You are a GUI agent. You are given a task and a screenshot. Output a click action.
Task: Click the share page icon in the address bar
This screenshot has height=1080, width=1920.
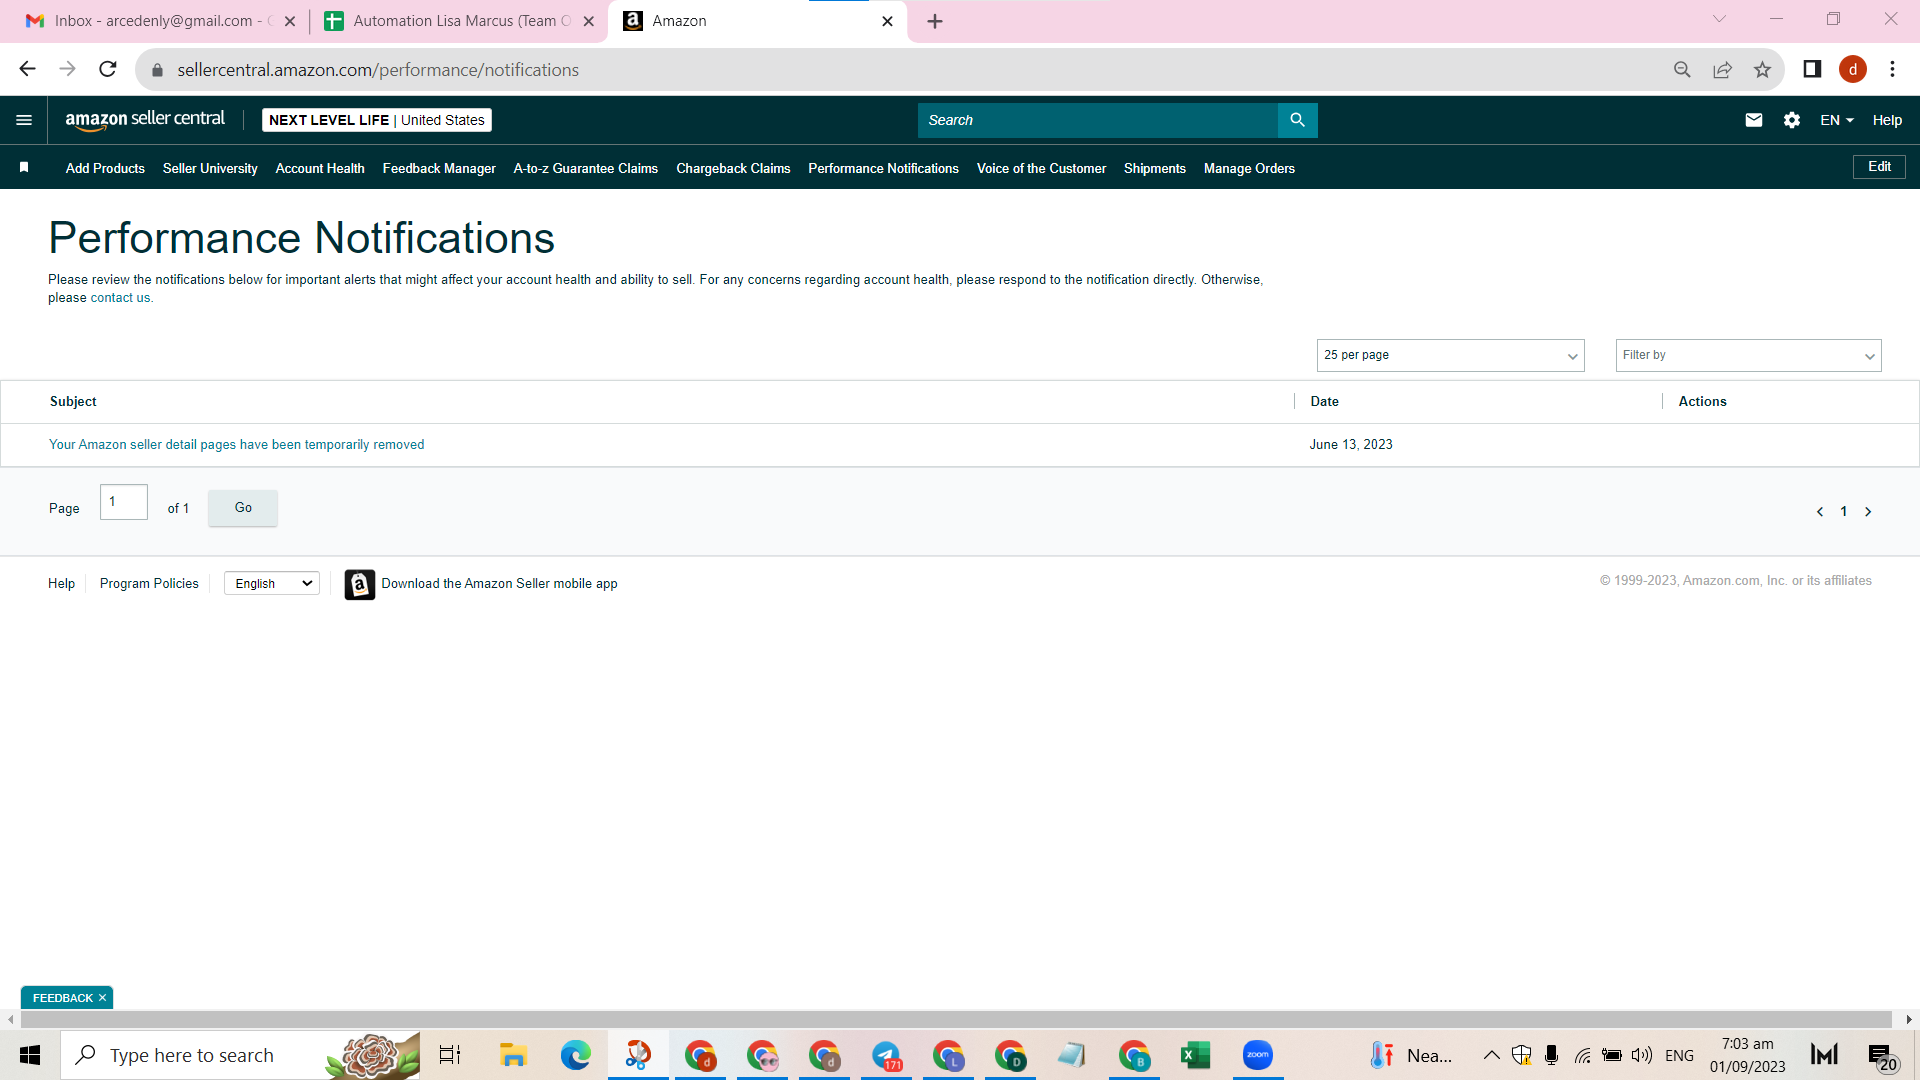[x=1722, y=69]
